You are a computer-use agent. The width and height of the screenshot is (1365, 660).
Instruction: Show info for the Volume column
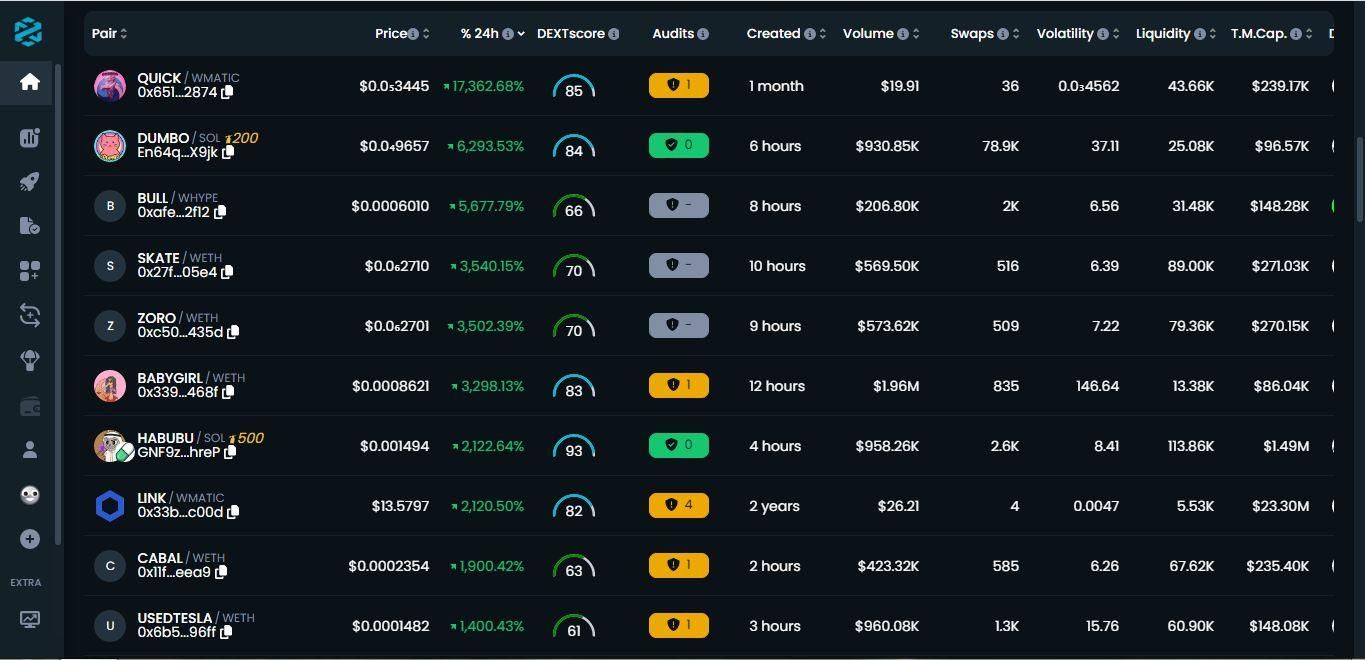(902, 34)
